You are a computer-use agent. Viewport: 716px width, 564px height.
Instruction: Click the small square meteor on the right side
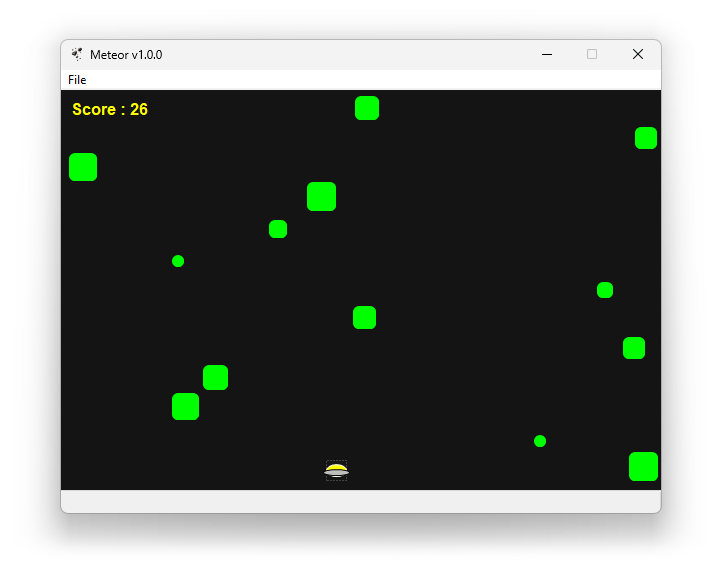click(x=605, y=290)
